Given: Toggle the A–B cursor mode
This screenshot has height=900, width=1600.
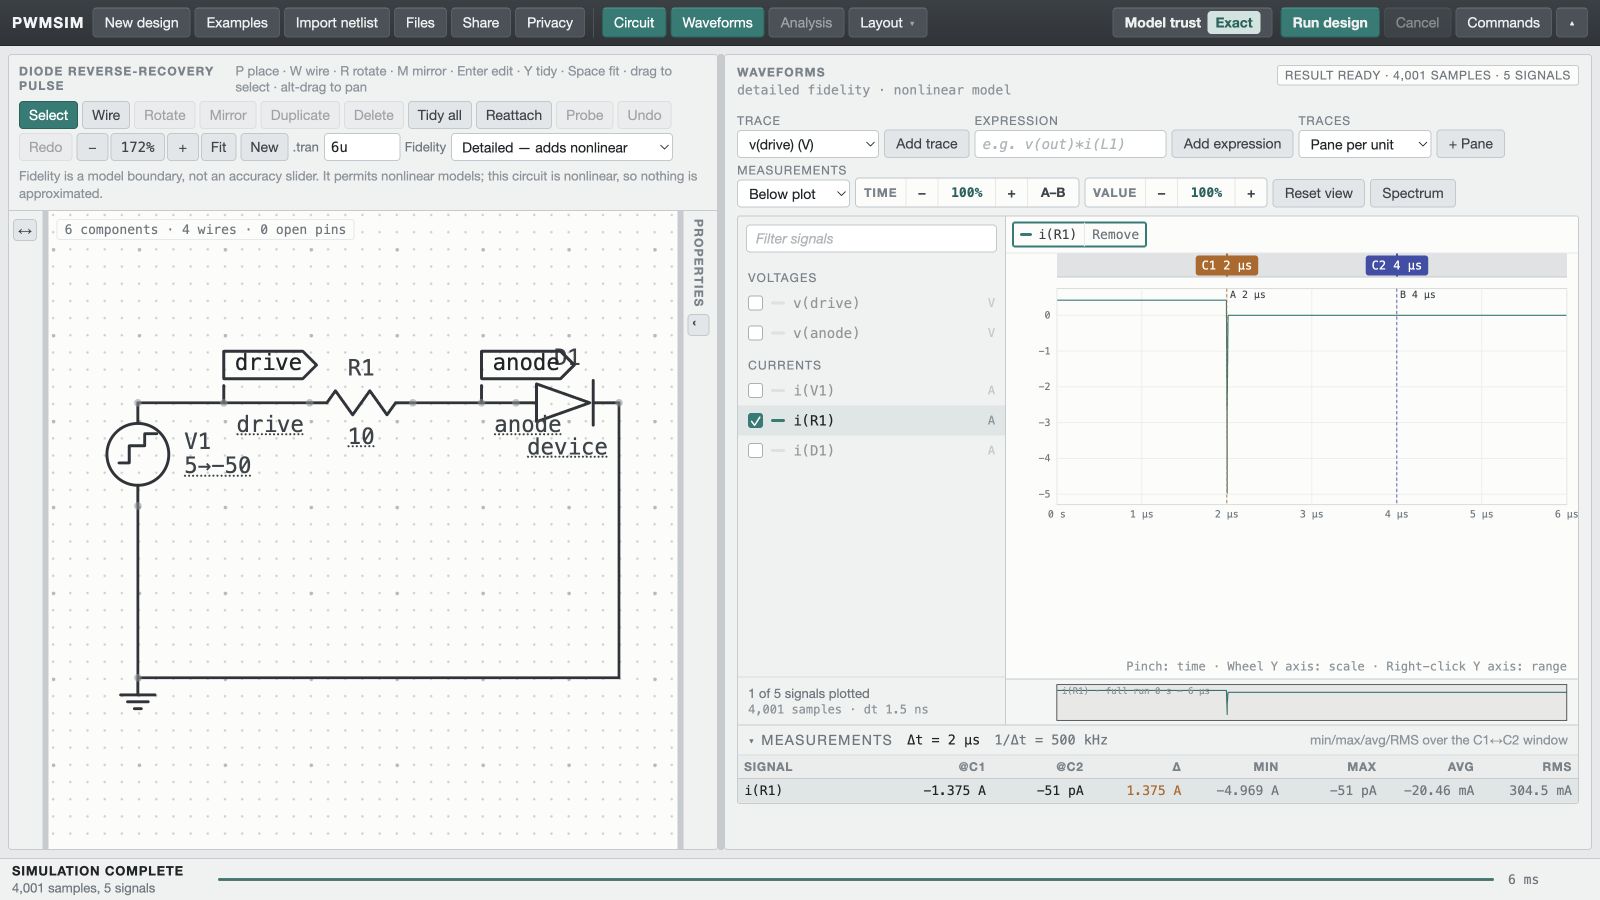Looking at the screenshot, I should point(1053,193).
